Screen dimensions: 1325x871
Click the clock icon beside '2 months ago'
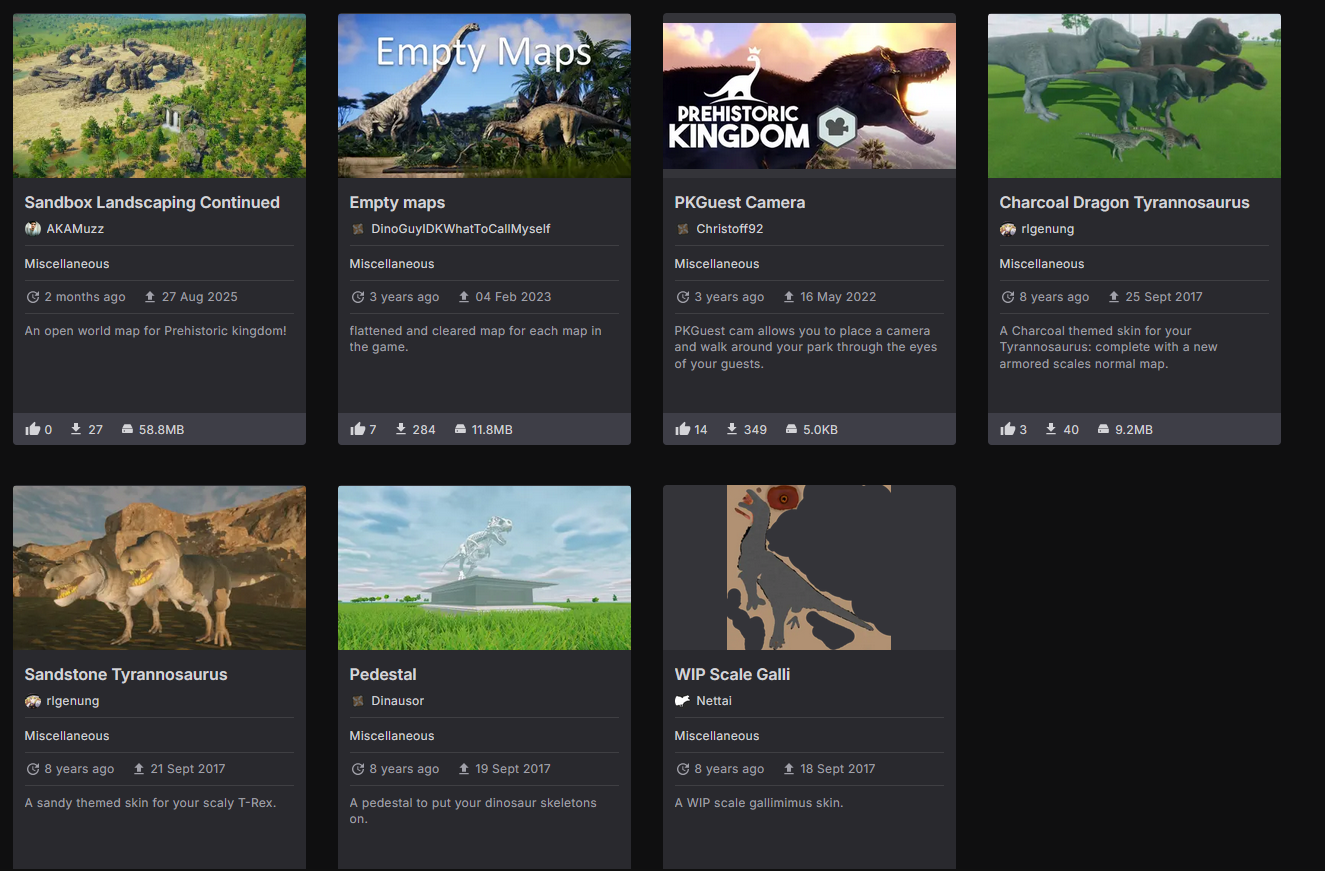click(32, 297)
